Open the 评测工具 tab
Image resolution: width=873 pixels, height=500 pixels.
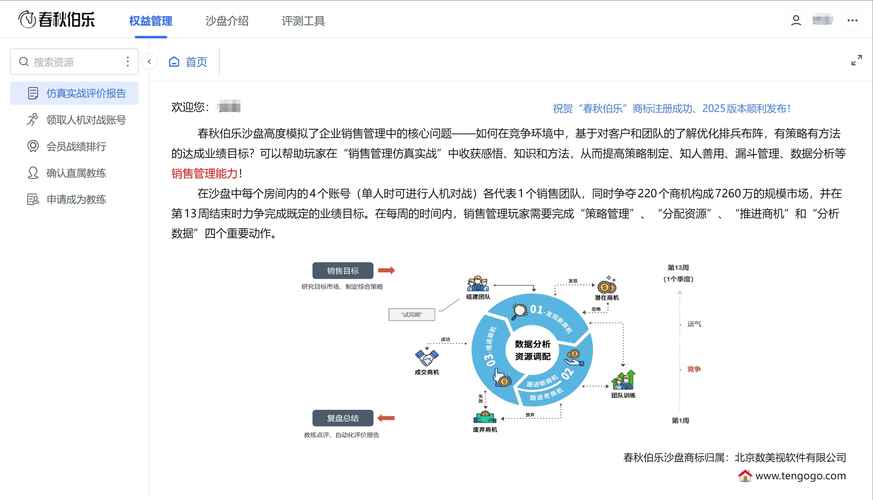coord(303,21)
